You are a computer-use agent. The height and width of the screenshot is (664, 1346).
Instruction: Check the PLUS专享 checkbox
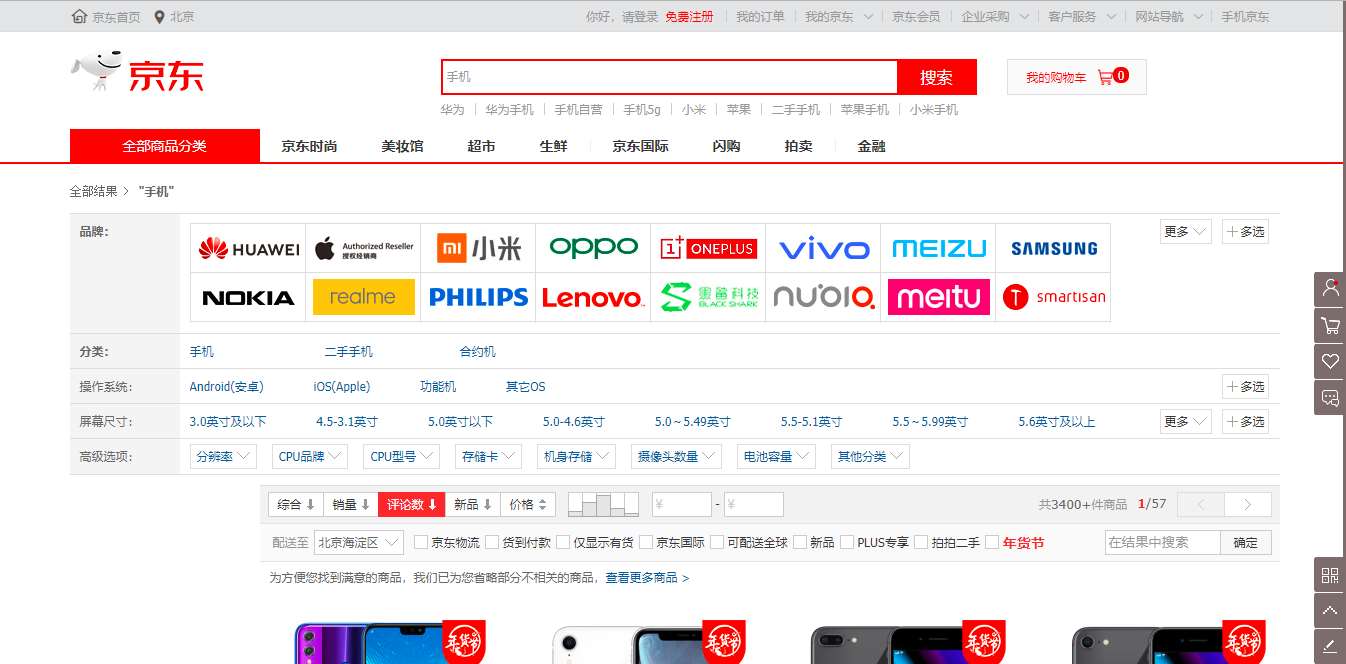point(847,543)
